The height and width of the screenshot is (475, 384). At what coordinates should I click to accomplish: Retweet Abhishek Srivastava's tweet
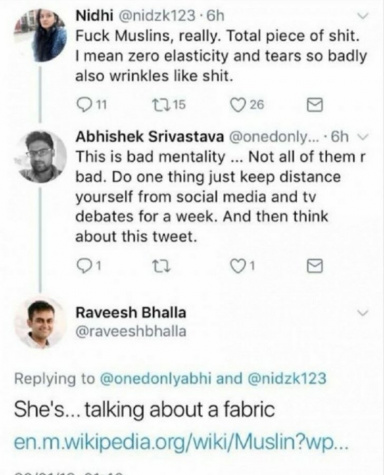[x=161, y=266]
